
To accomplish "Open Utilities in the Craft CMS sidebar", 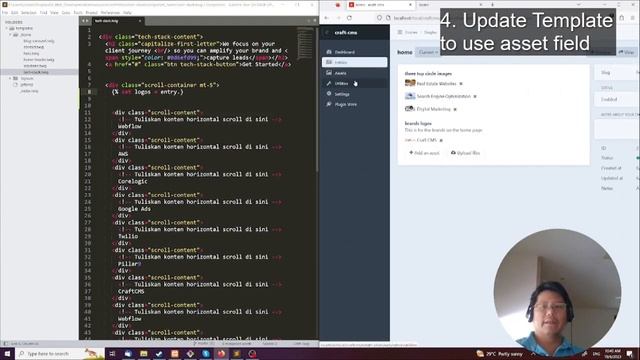I will [x=354, y=83].
